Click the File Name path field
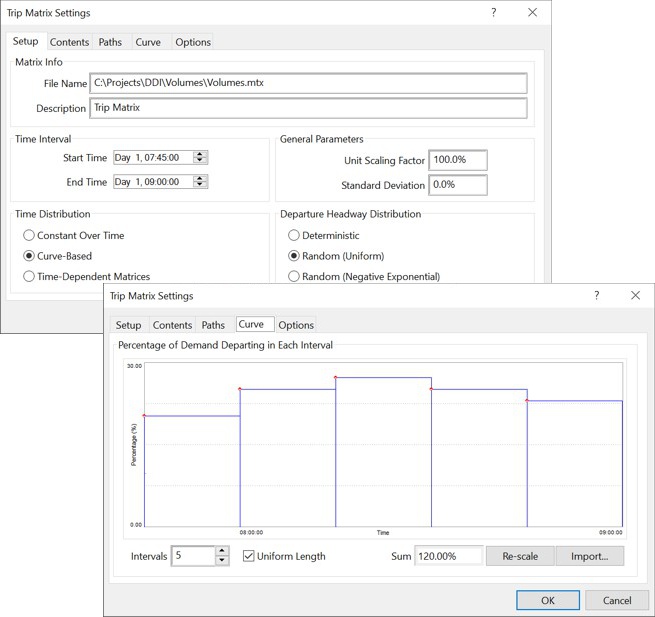Image resolution: width=655 pixels, height=617 pixels. [x=308, y=83]
